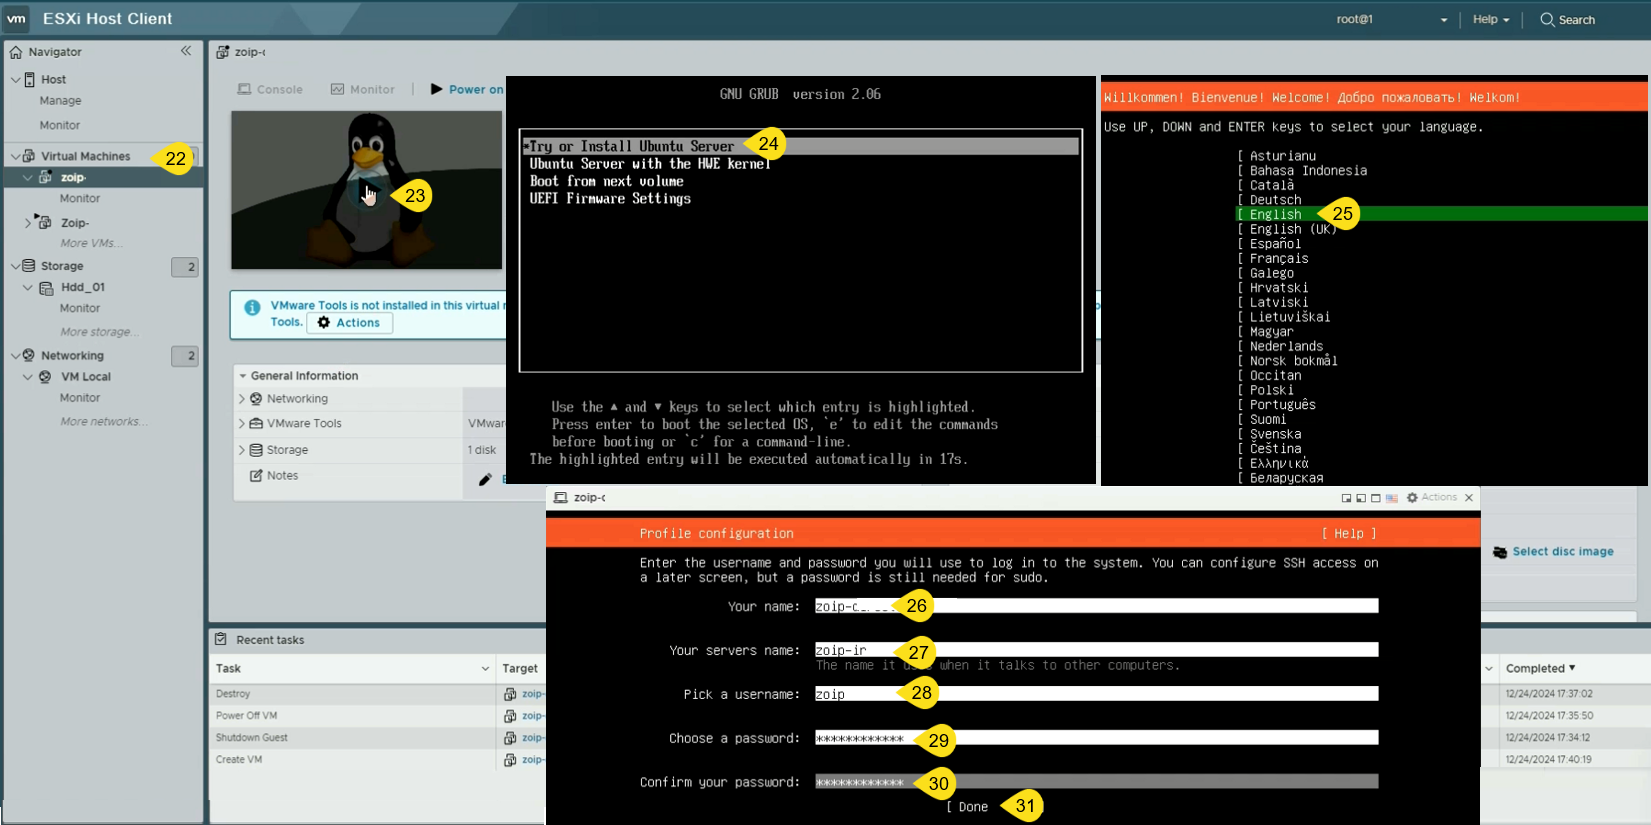Click the [ Help ] button in installer

point(1349,534)
